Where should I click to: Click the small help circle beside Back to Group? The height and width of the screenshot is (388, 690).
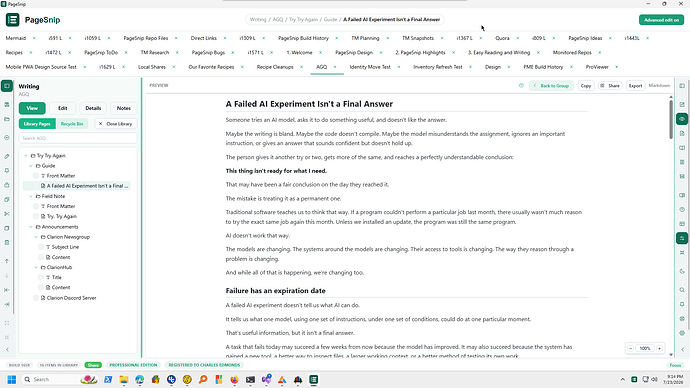[x=521, y=85]
